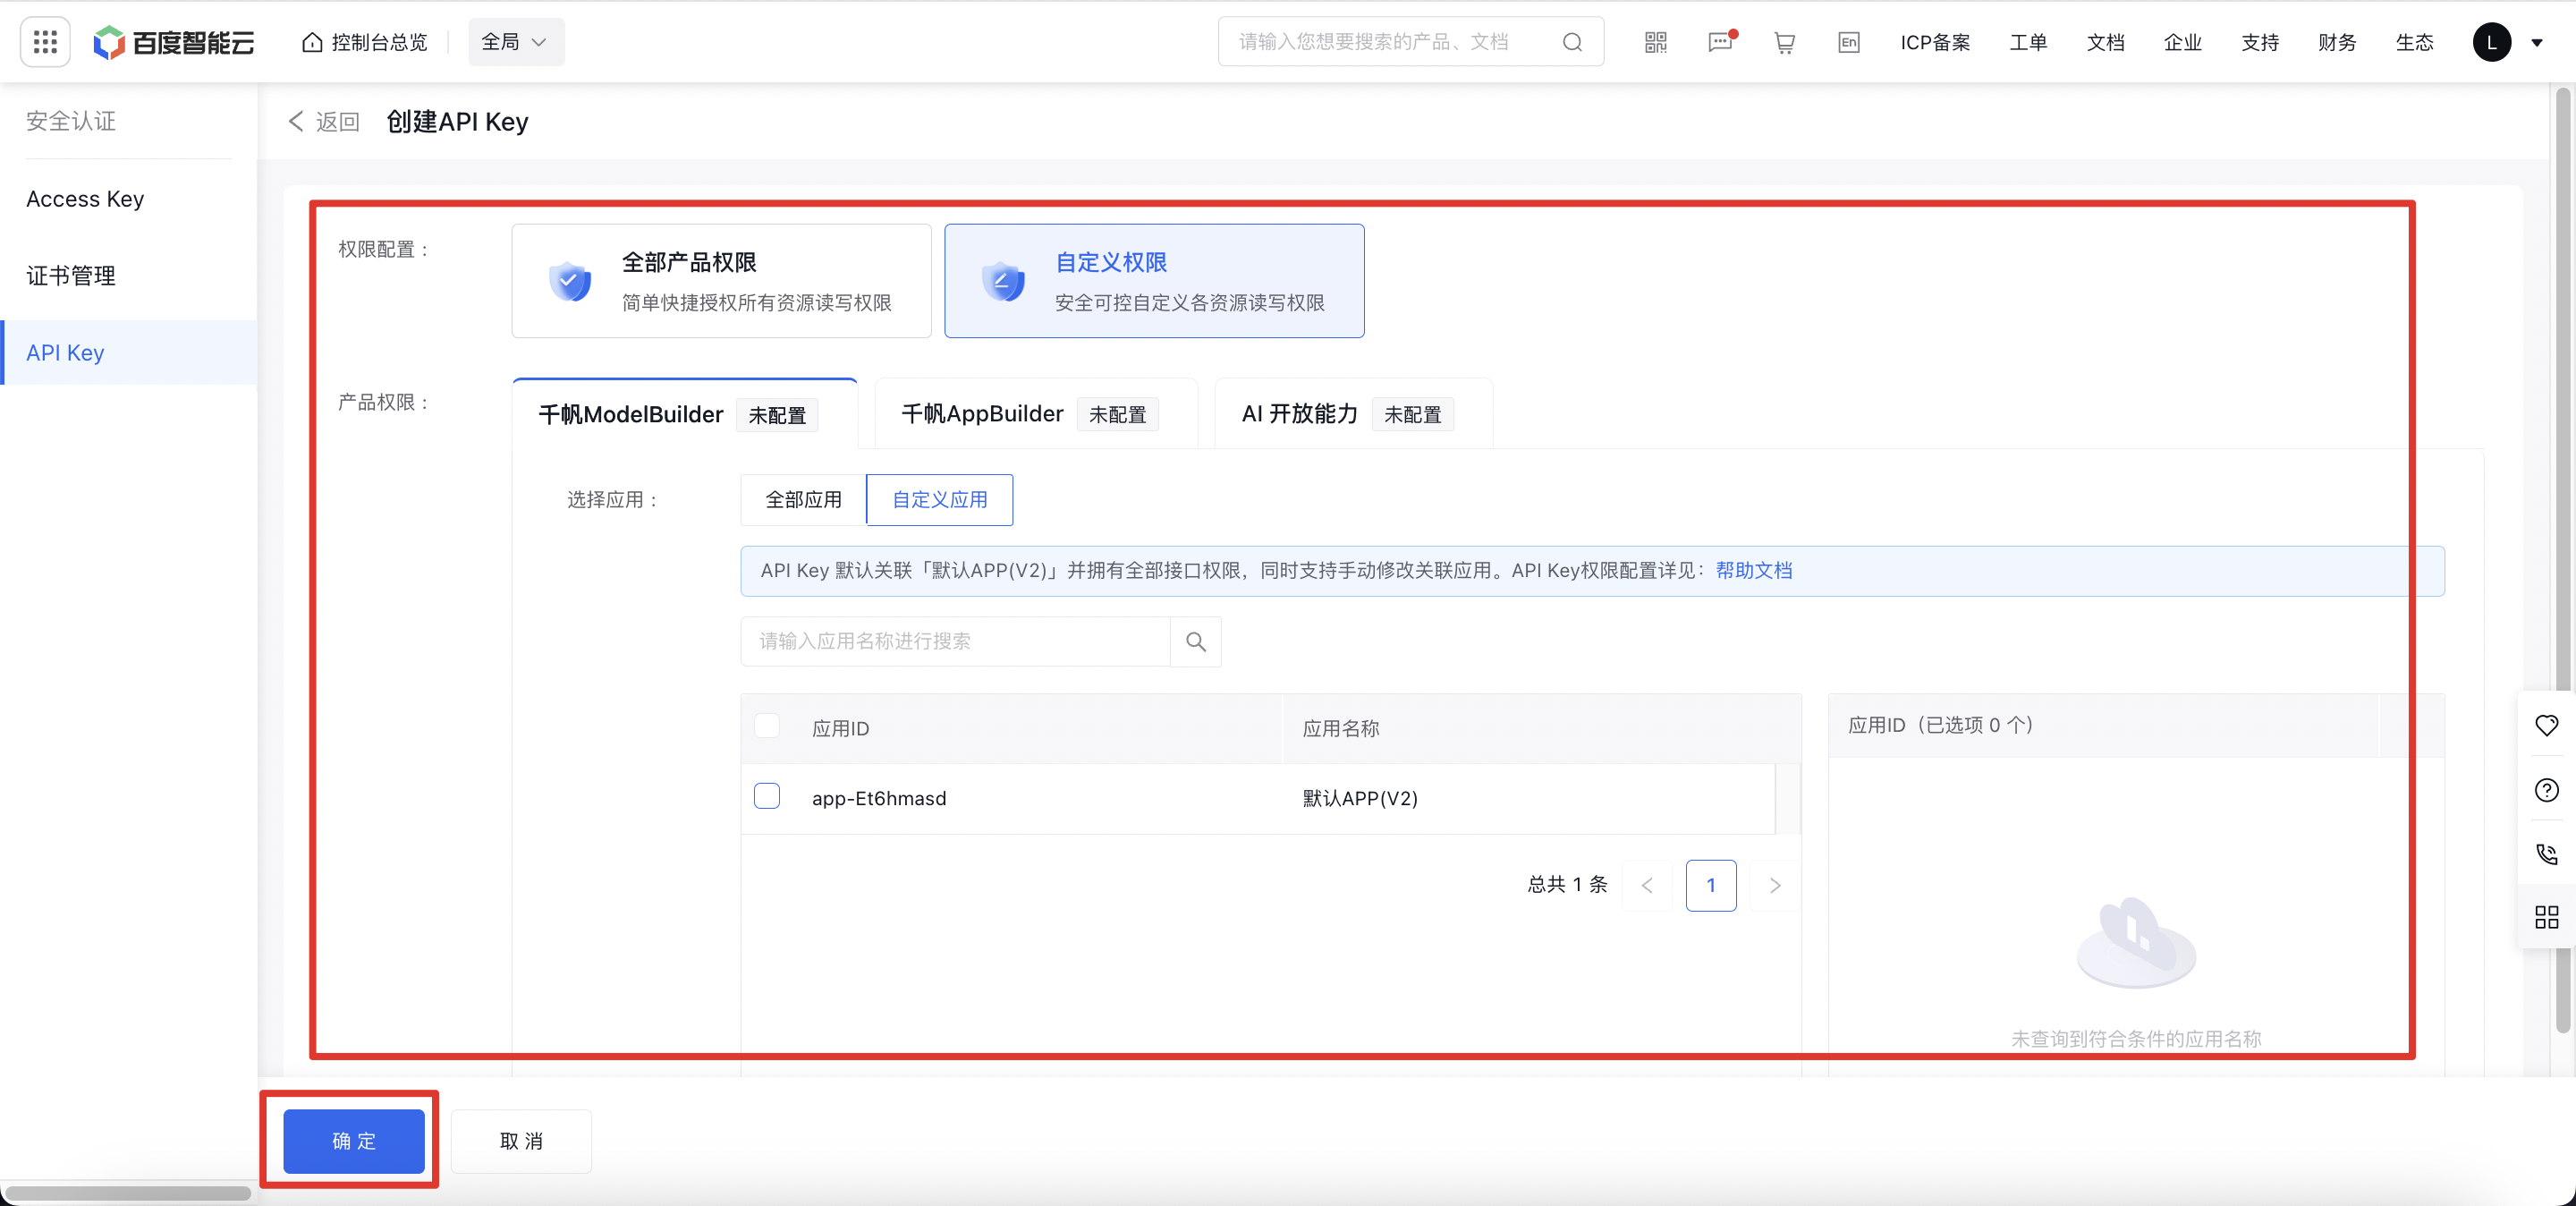Choose 全部产品权限 permission card

click(721, 281)
